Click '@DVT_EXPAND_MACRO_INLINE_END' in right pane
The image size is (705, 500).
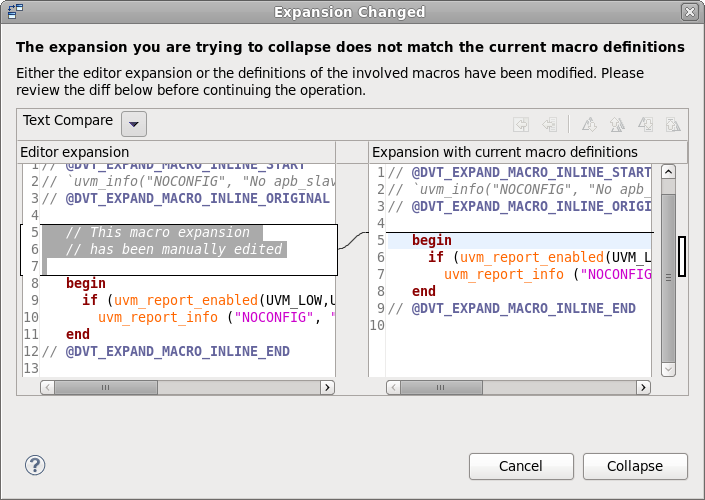[x=523, y=308]
